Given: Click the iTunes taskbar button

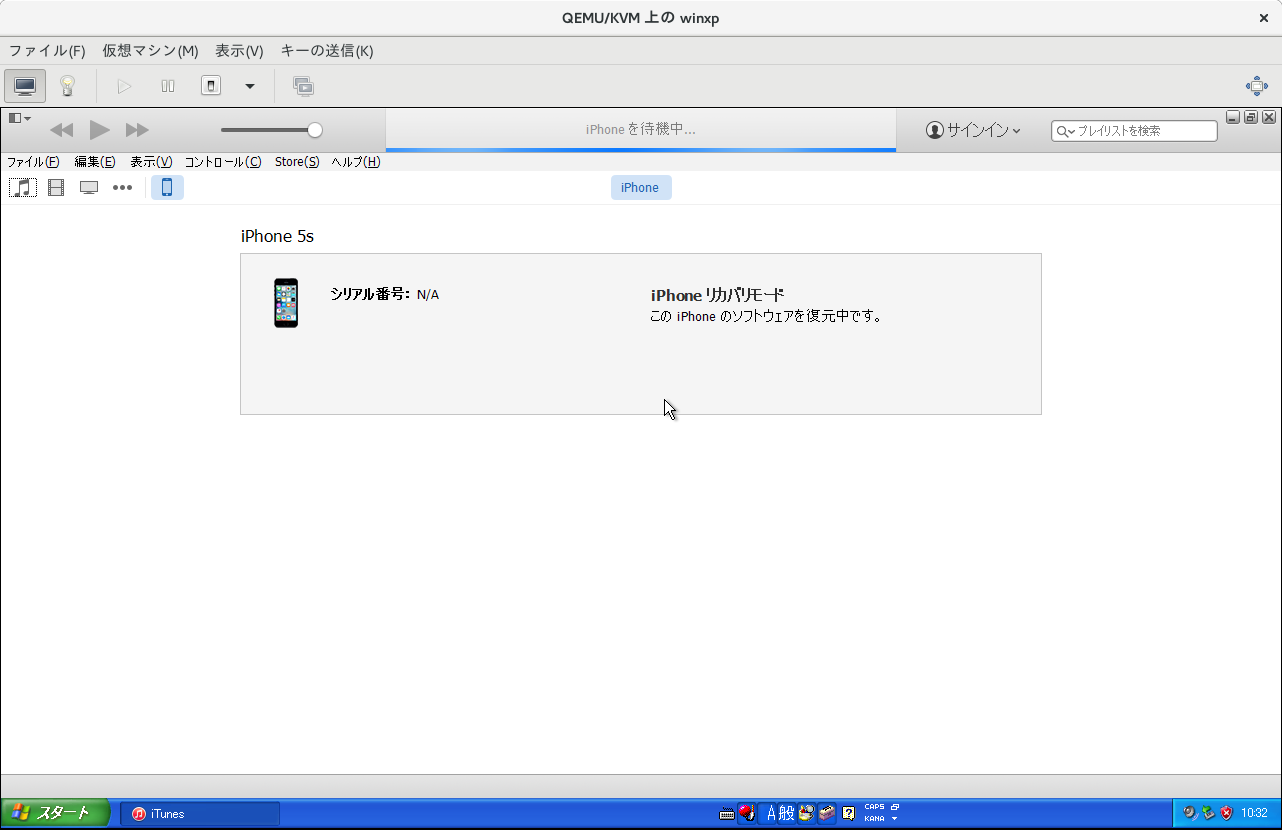Looking at the screenshot, I should [200, 814].
